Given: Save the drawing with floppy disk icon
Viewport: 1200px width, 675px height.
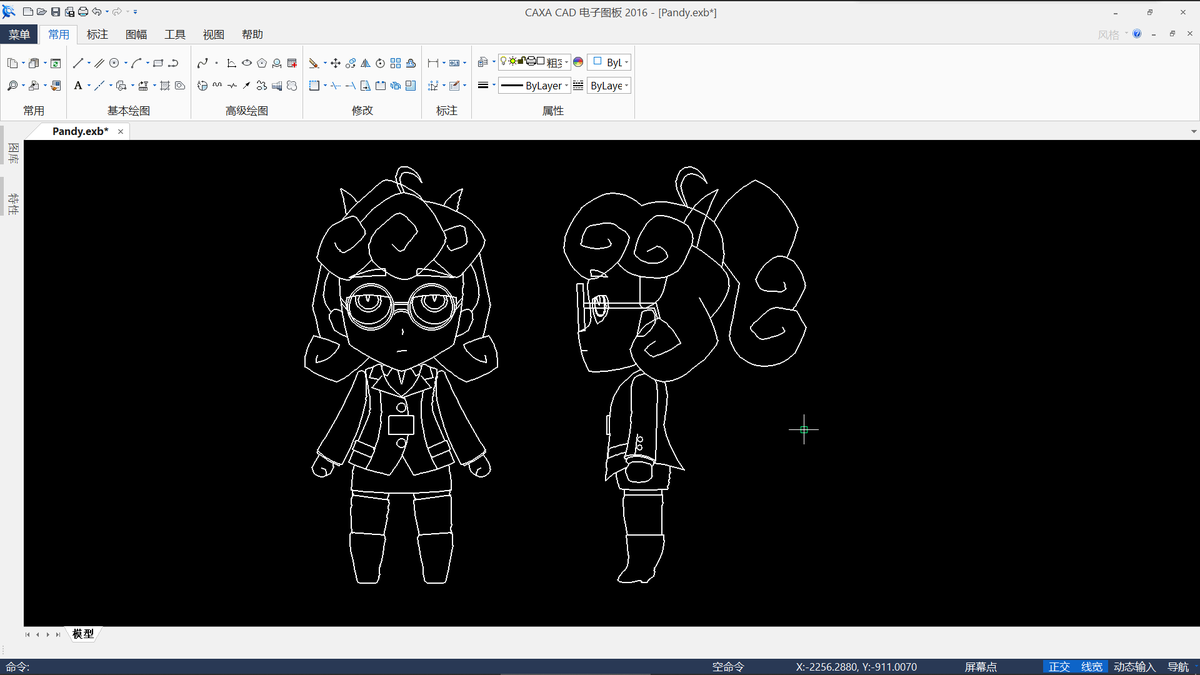Looking at the screenshot, I should tap(55, 12).
